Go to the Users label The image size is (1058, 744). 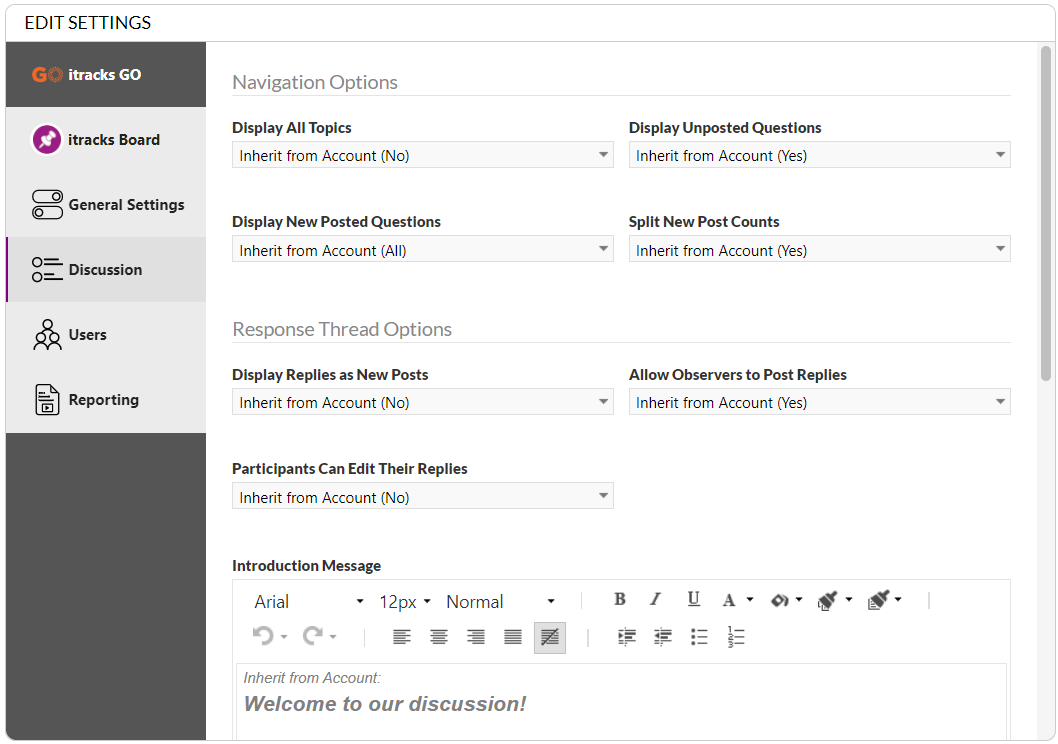(88, 335)
